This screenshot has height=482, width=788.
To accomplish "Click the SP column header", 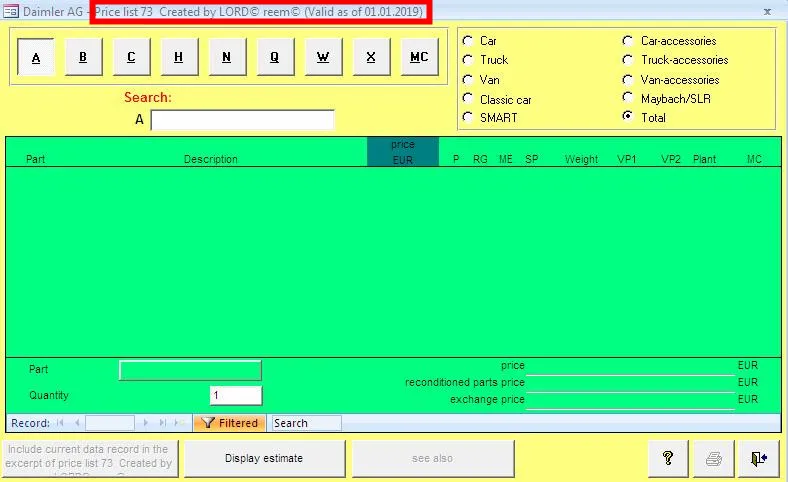I will click(532, 159).
